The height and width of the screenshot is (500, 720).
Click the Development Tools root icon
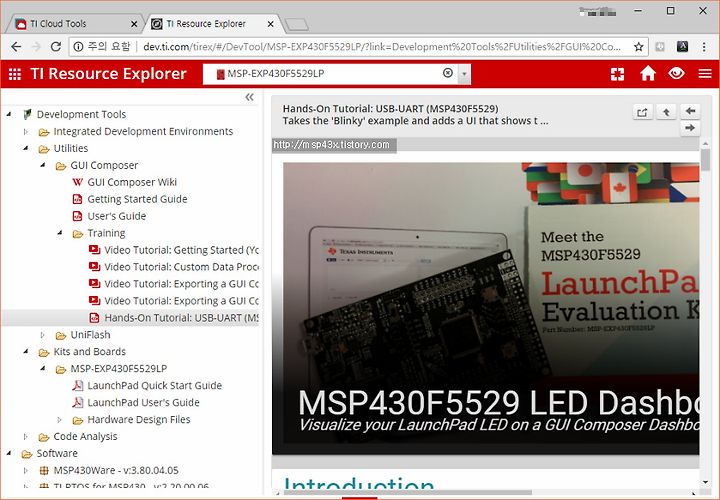[x=27, y=114]
